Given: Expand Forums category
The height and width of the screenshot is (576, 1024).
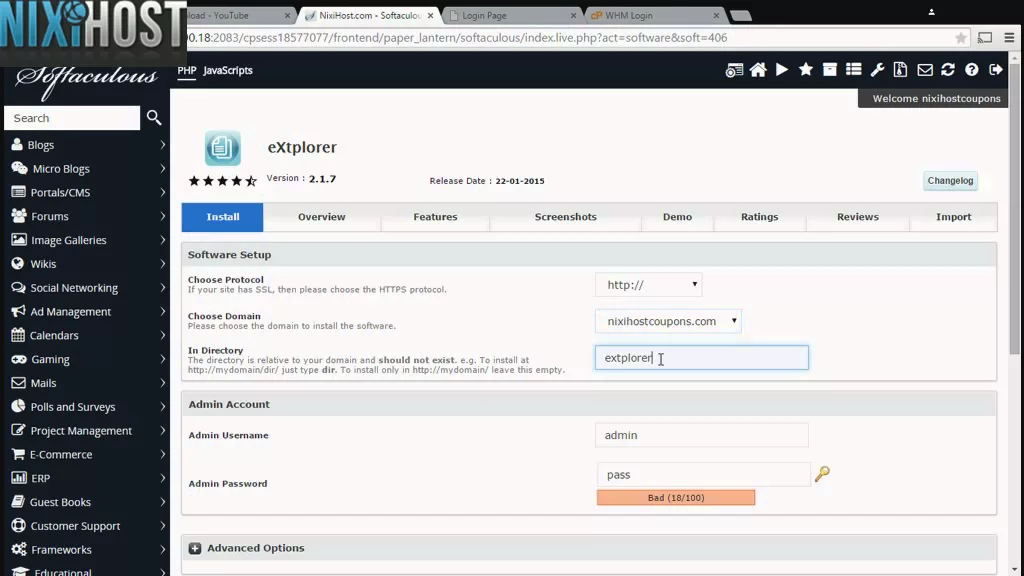Looking at the screenshot, I should 88,216.
